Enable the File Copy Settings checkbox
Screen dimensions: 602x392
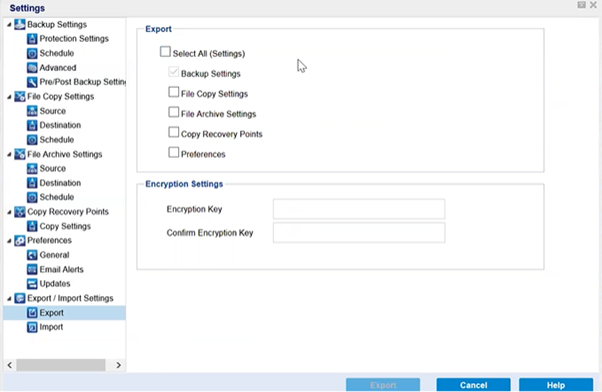(174, 92)
